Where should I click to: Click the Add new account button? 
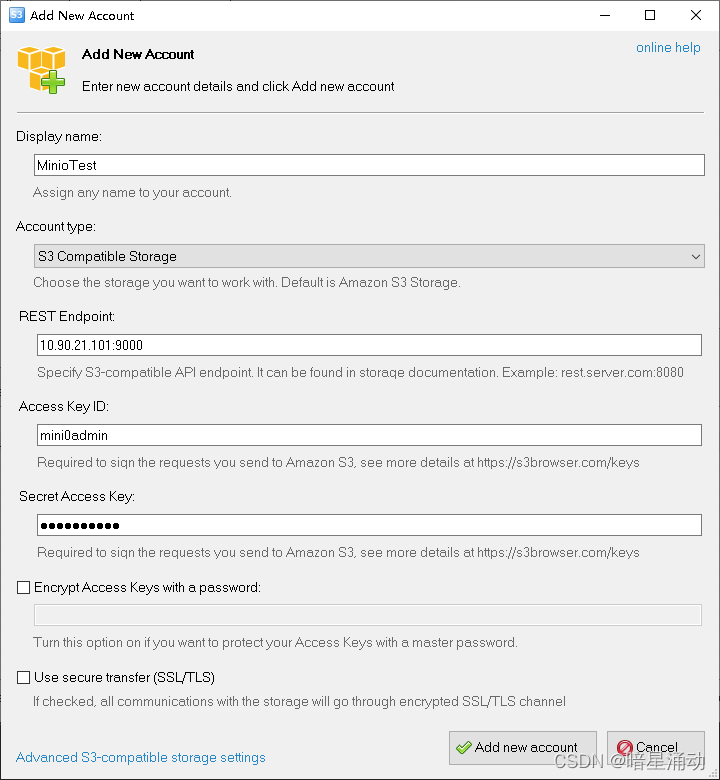tap(523, 748)
